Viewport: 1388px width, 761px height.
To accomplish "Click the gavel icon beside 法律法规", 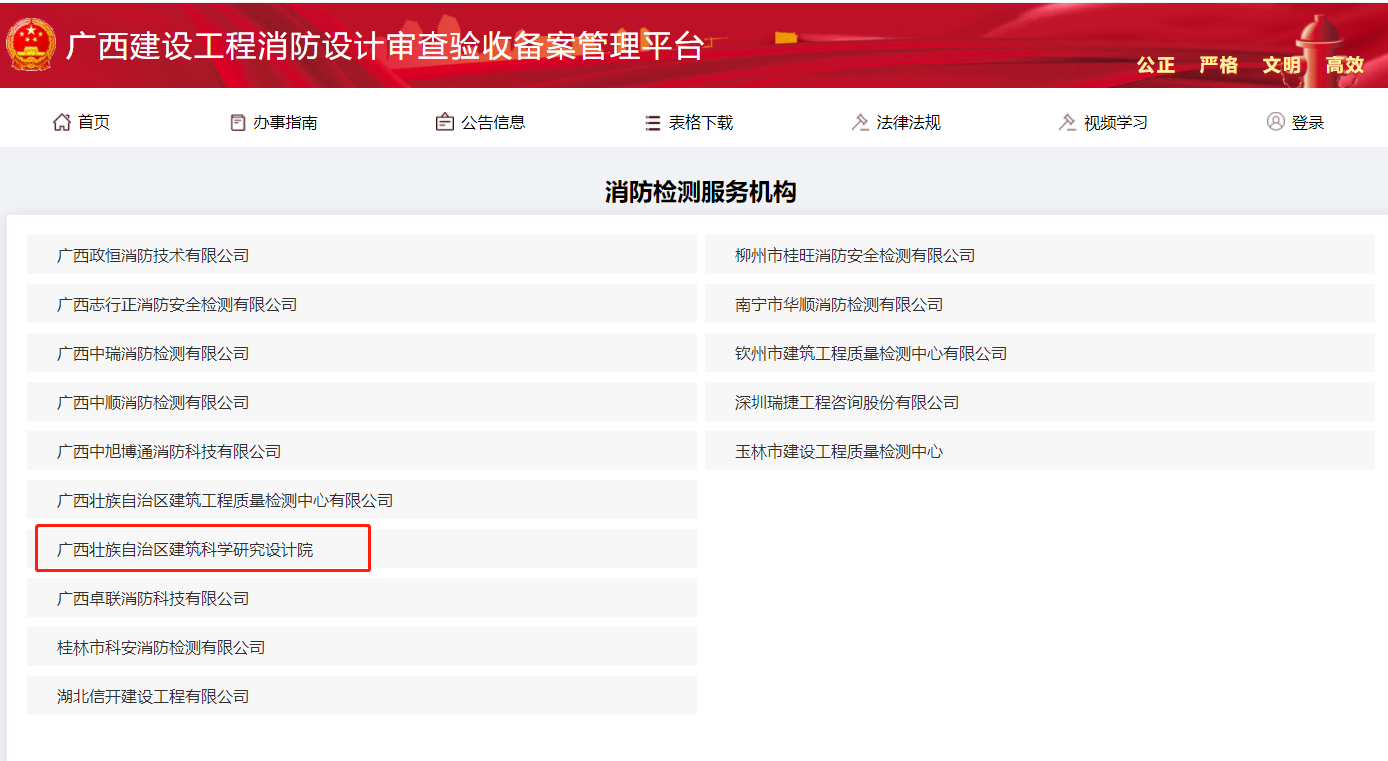I will (x=860, y=122).
